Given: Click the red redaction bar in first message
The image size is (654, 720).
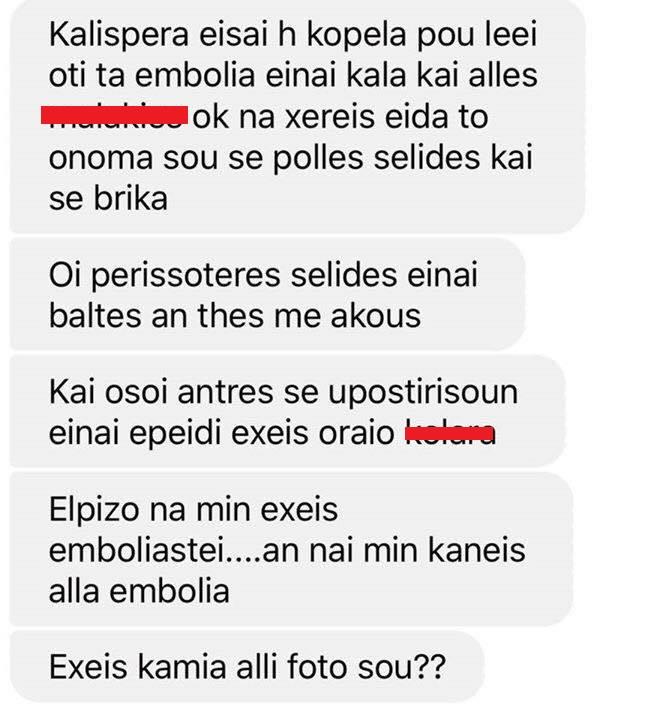Looking at the screenshot, I should (114, 115).
